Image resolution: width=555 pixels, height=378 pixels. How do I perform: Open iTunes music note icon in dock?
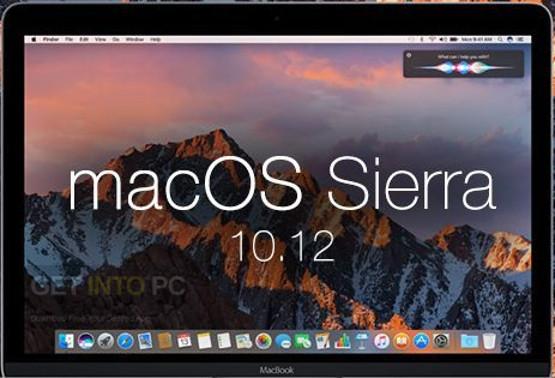coord(382,341)
